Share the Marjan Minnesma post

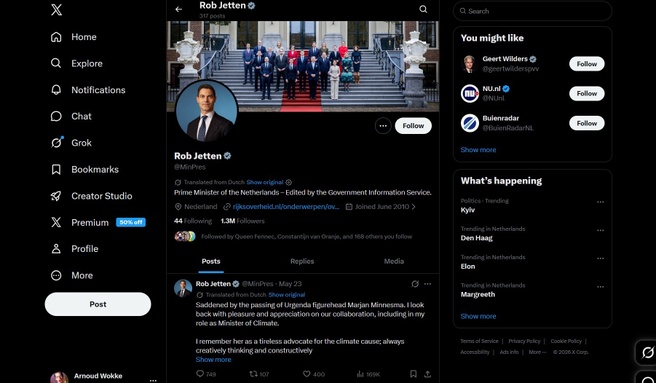(x=428, y=374)
